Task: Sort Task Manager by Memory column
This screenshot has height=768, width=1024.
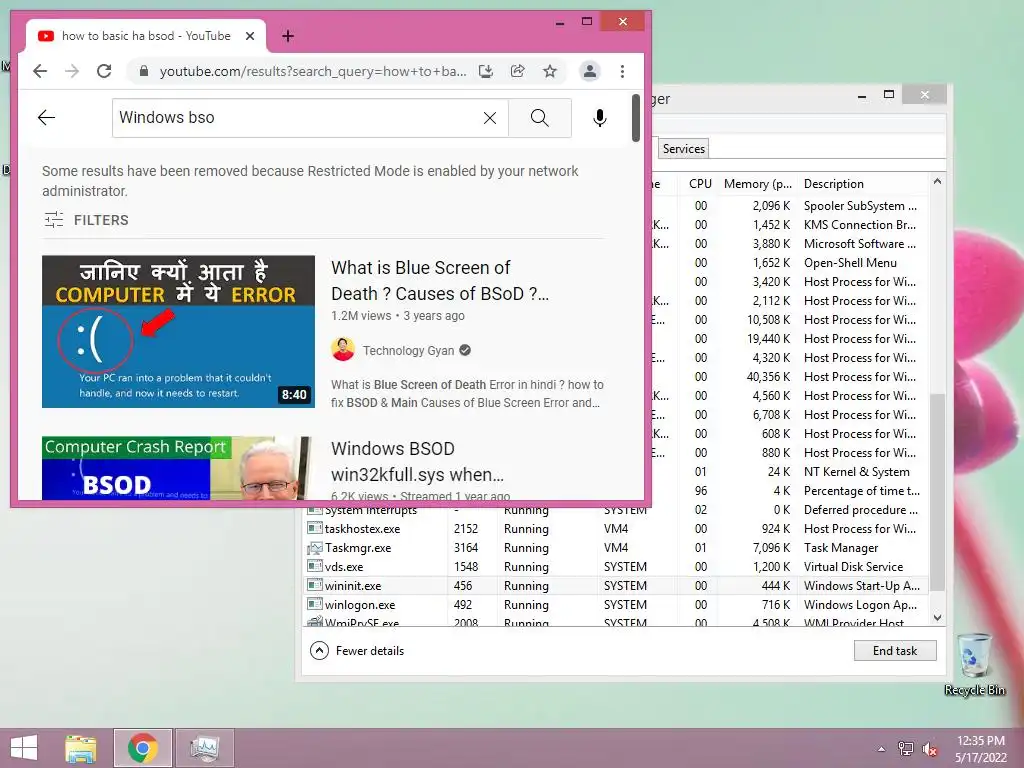Action: coord(758,184)
